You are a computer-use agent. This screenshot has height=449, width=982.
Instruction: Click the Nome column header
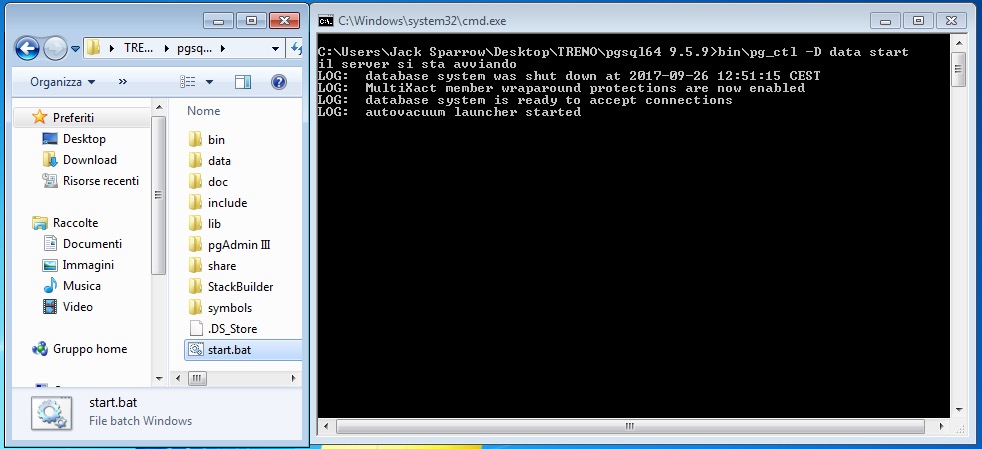tap(204, 111)
